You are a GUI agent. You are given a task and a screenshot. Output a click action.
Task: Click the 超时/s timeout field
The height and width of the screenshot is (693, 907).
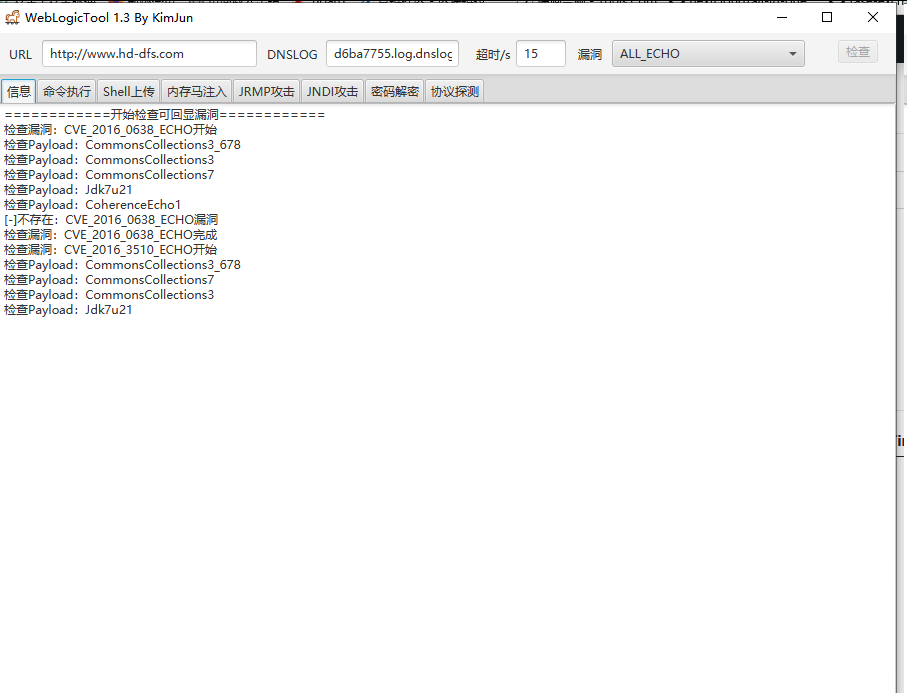pyautogui.click(x=540, y=54)
